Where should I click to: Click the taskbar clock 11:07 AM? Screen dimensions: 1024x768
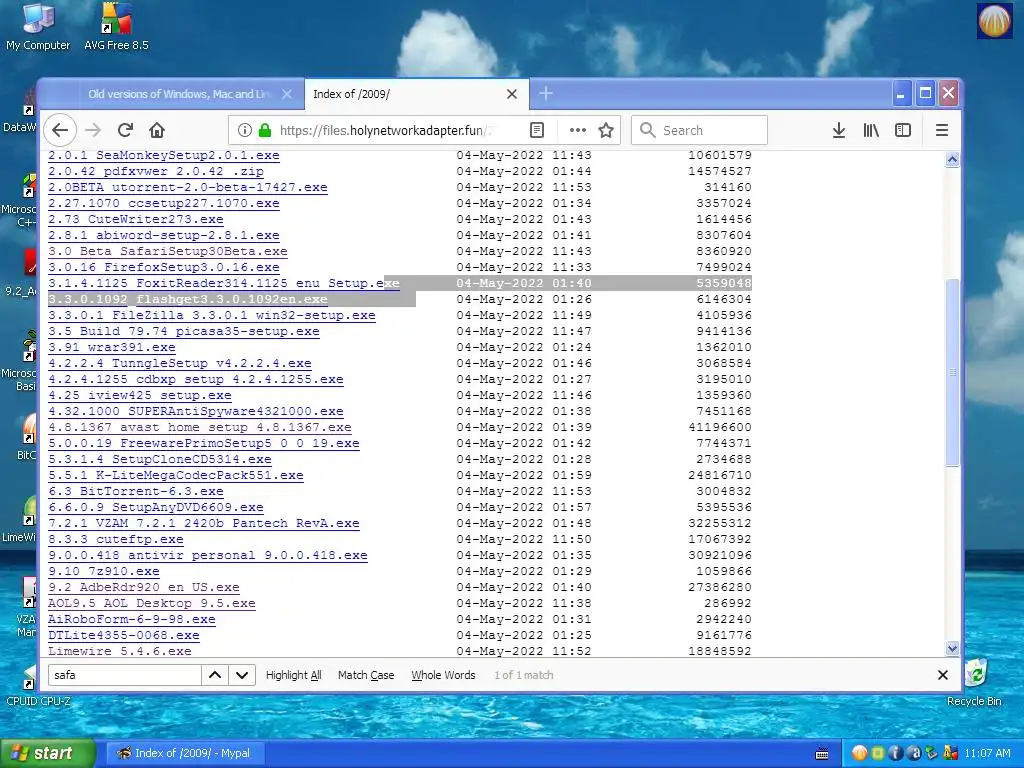point(987,754)
